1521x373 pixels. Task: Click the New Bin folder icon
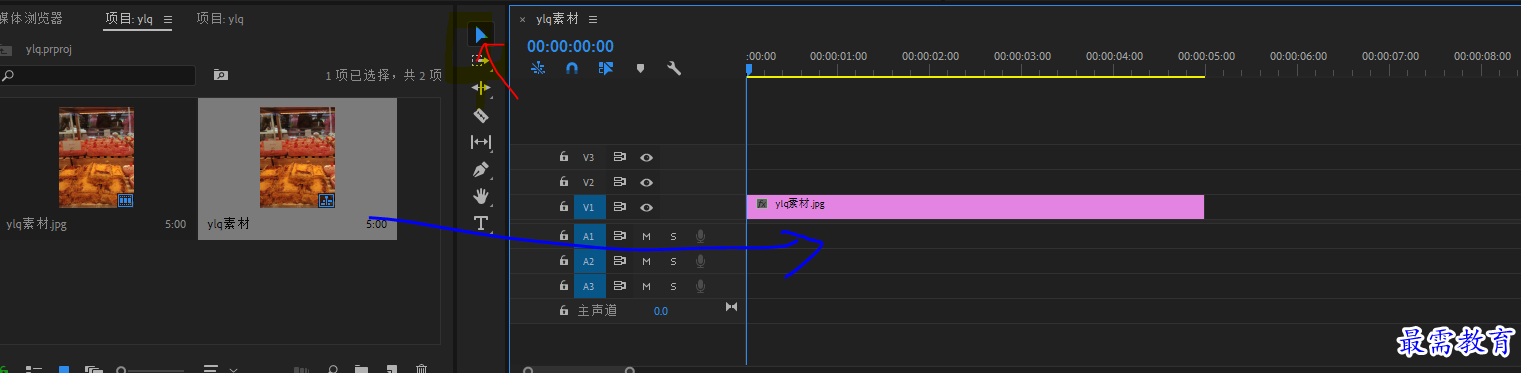pos(361,368)
